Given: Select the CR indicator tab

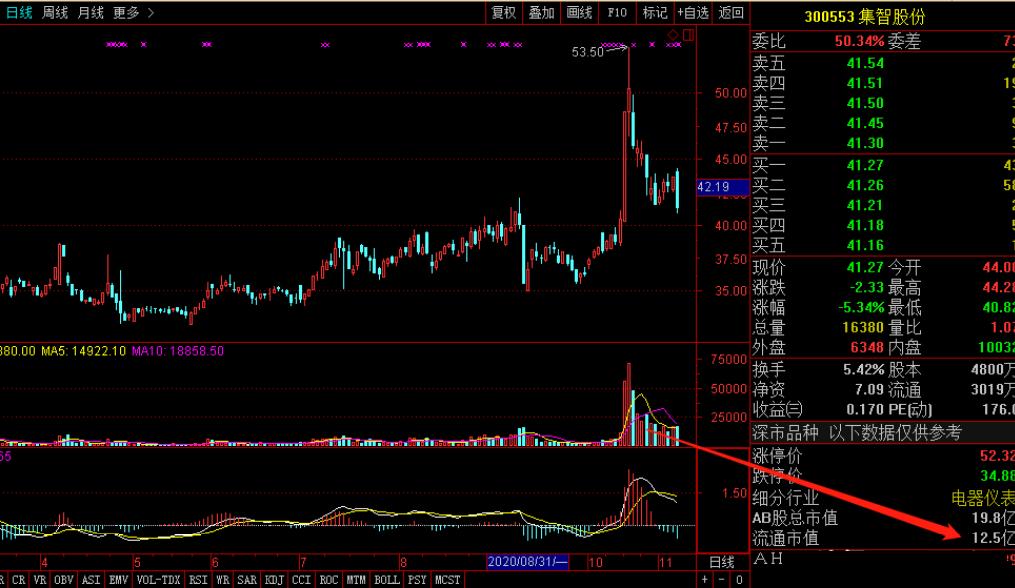Looking at the screenshot, I should [x=19, y=580].
